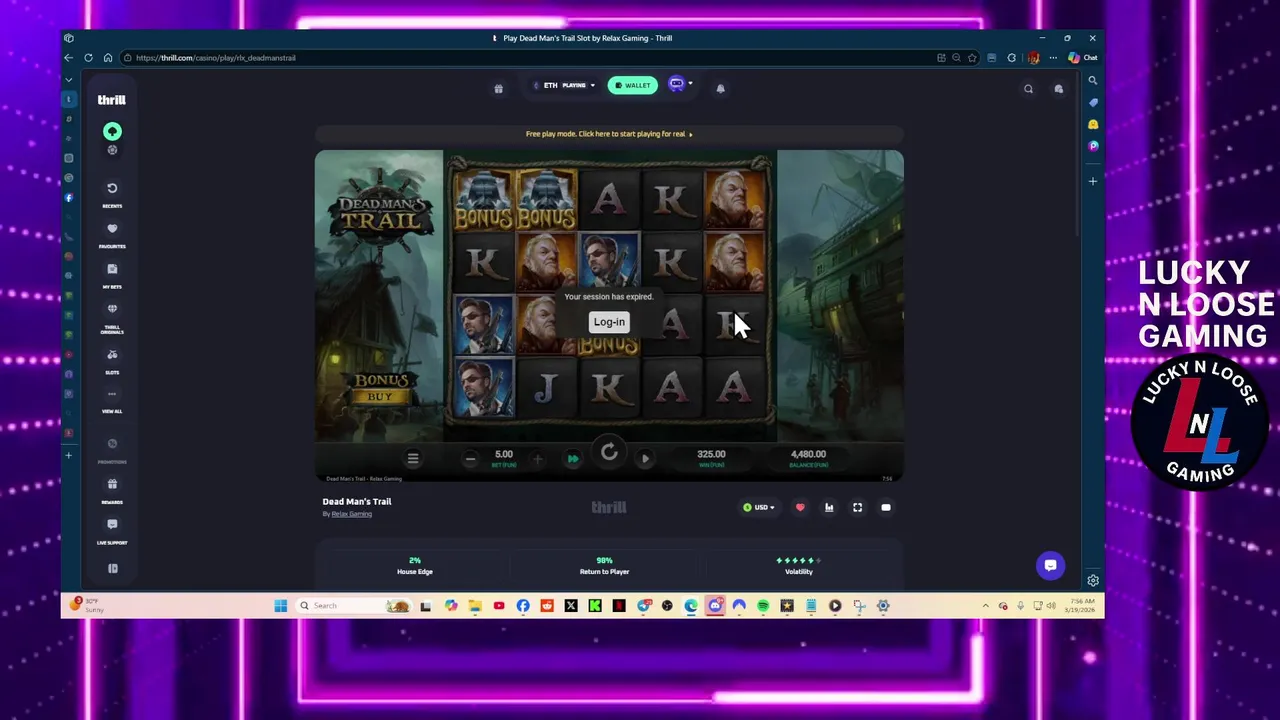Search games with the magnifier icon

pyautogui.click(x=1028, y=89)
